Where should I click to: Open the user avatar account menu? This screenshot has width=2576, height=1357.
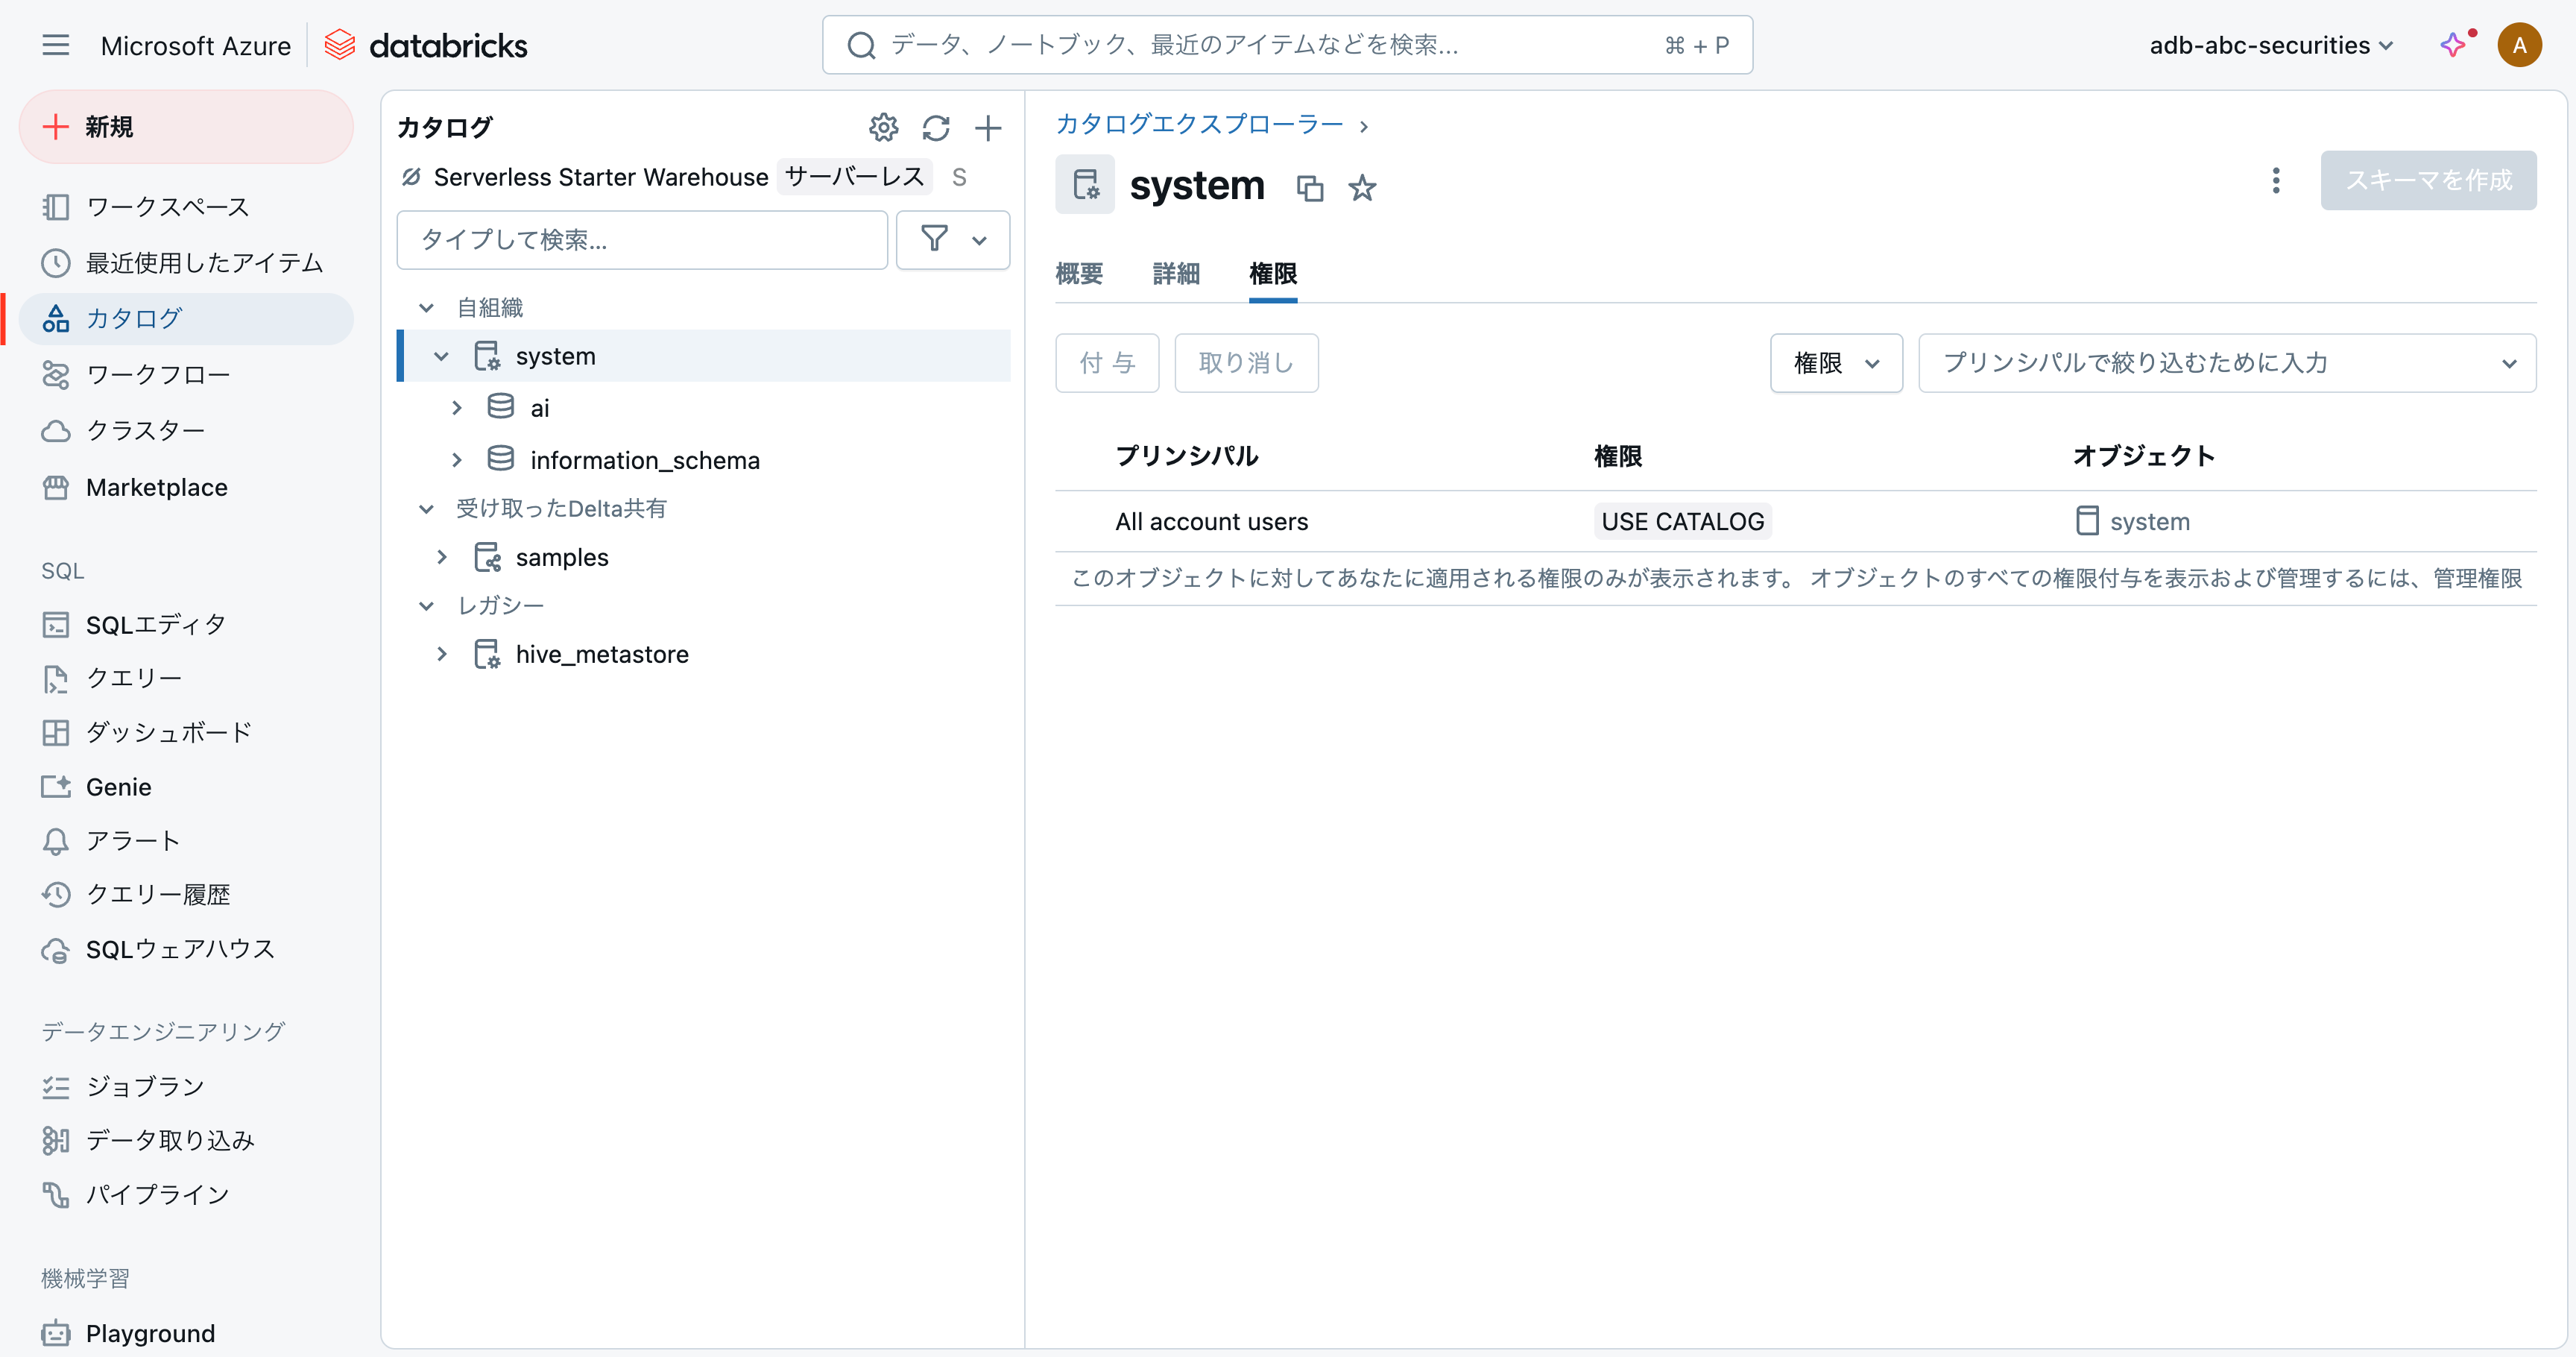pos(2519,45)
